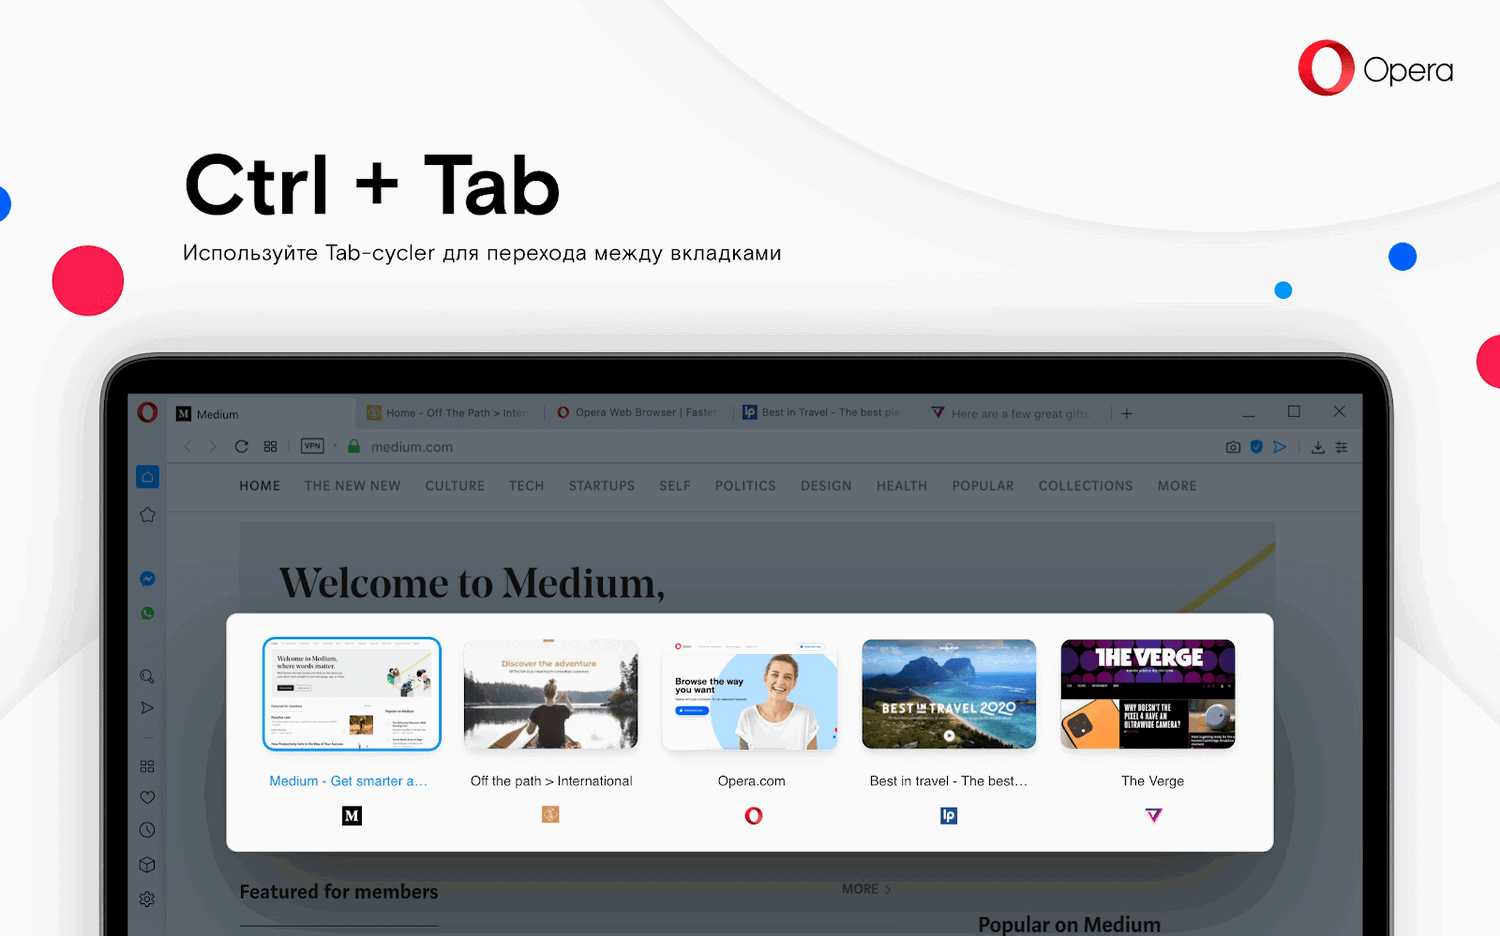The height and width of the screenshot is (936, 1500).
Task: Select the Off the path thumbnail
Action: [551, 694]
